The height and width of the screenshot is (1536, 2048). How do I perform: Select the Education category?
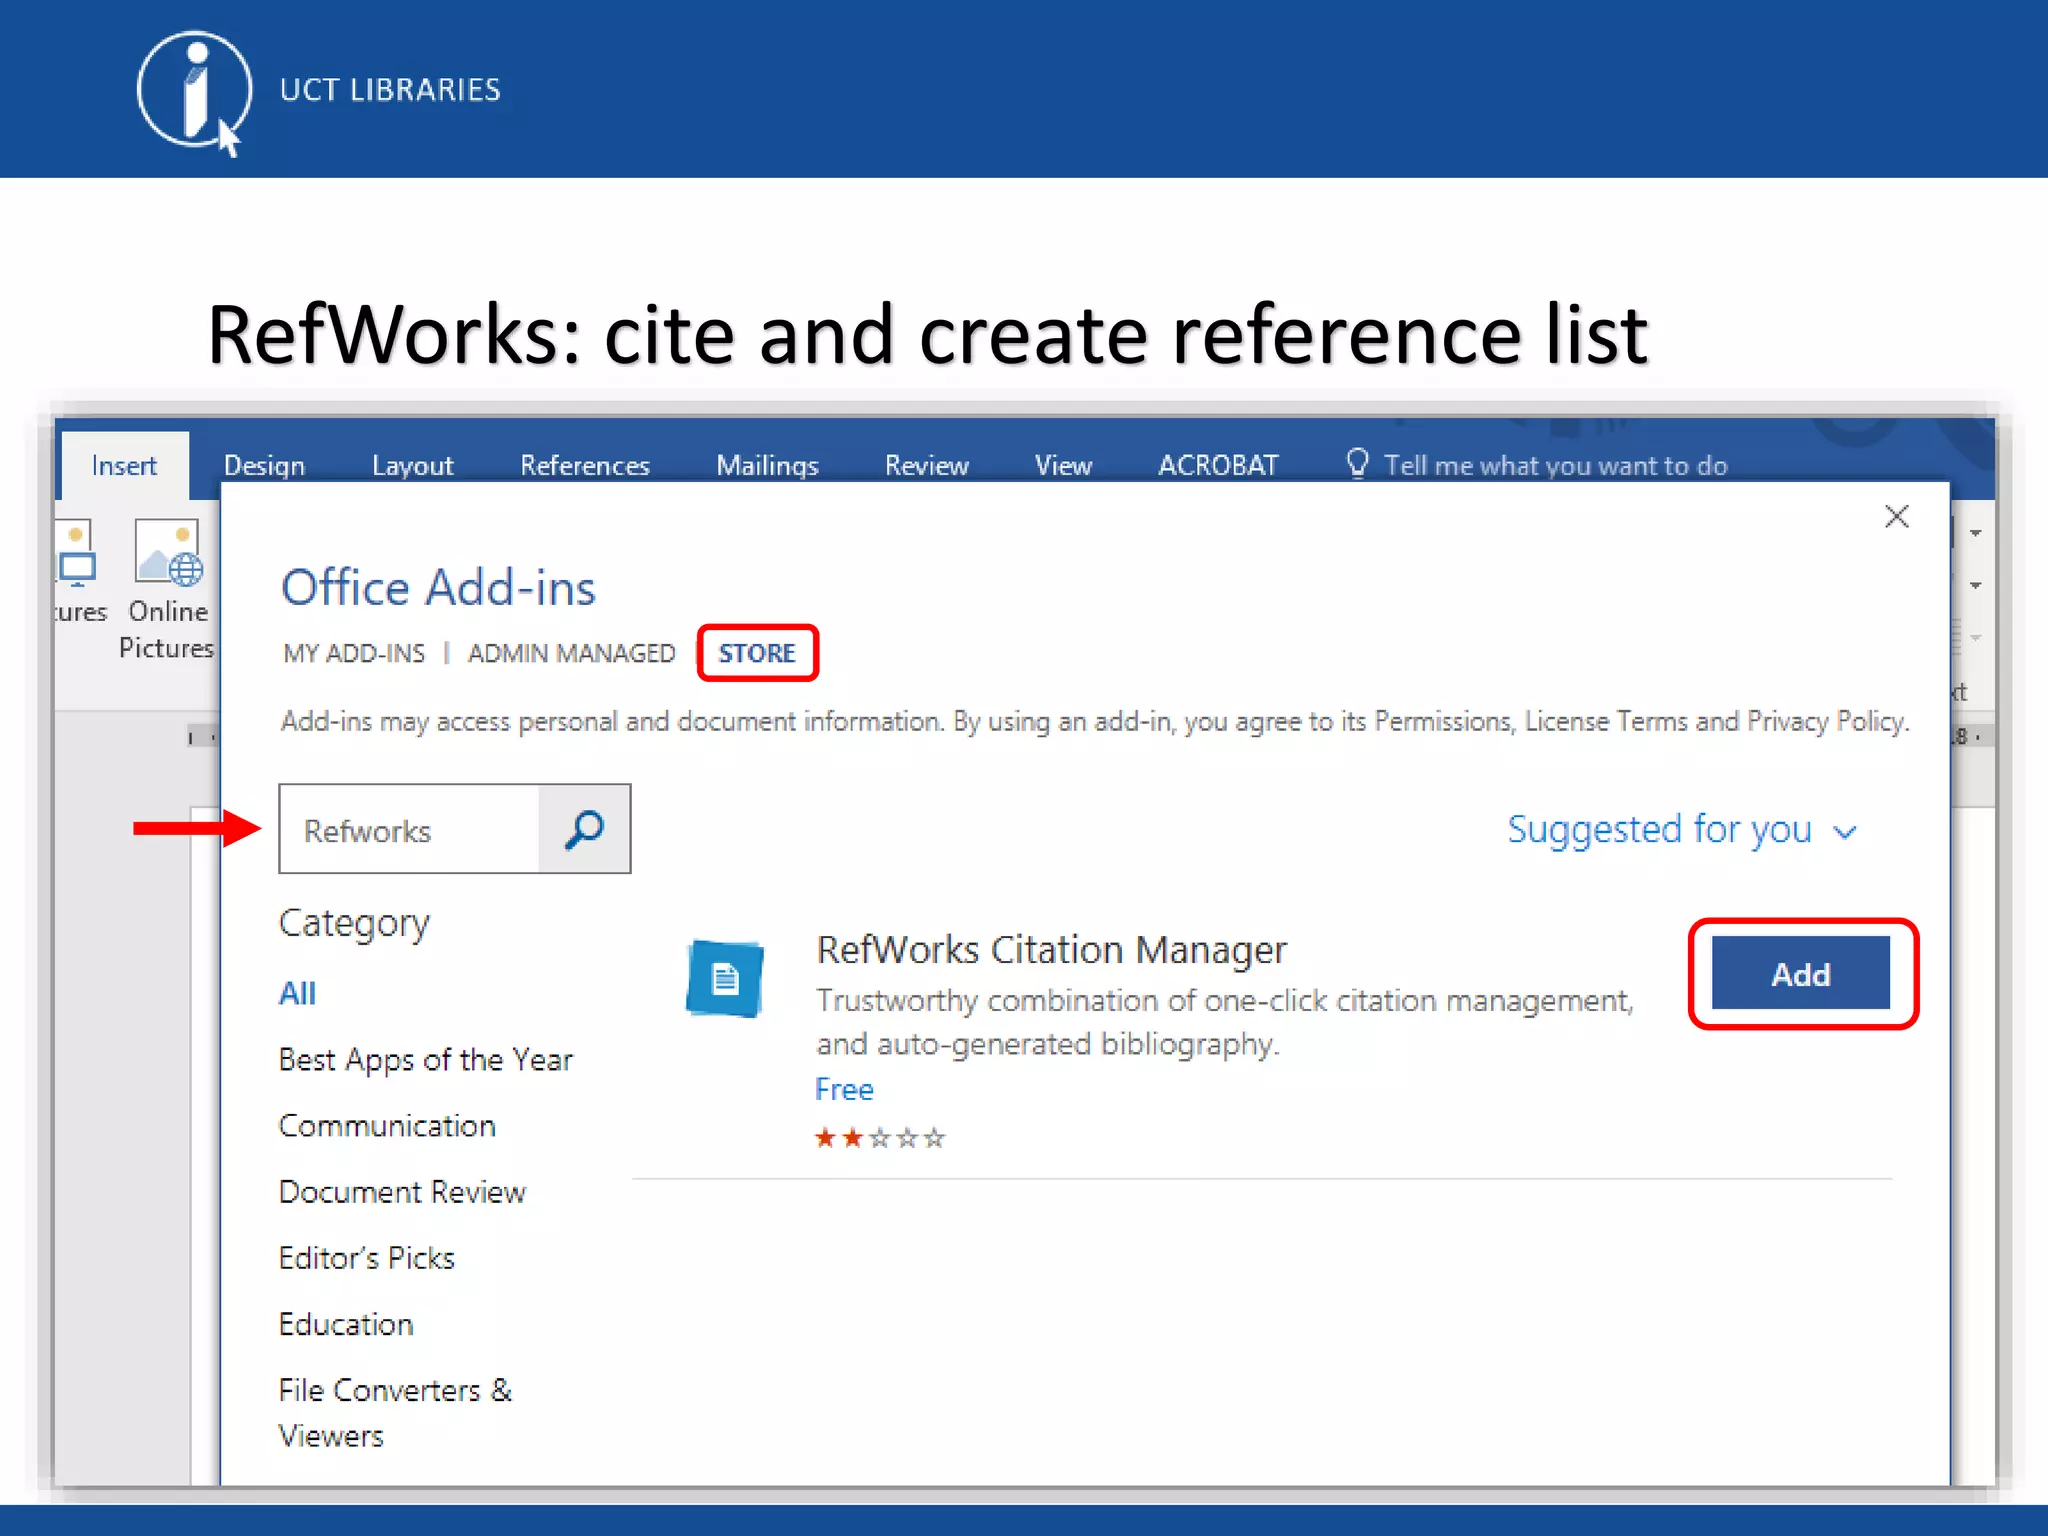[346, 1324]
